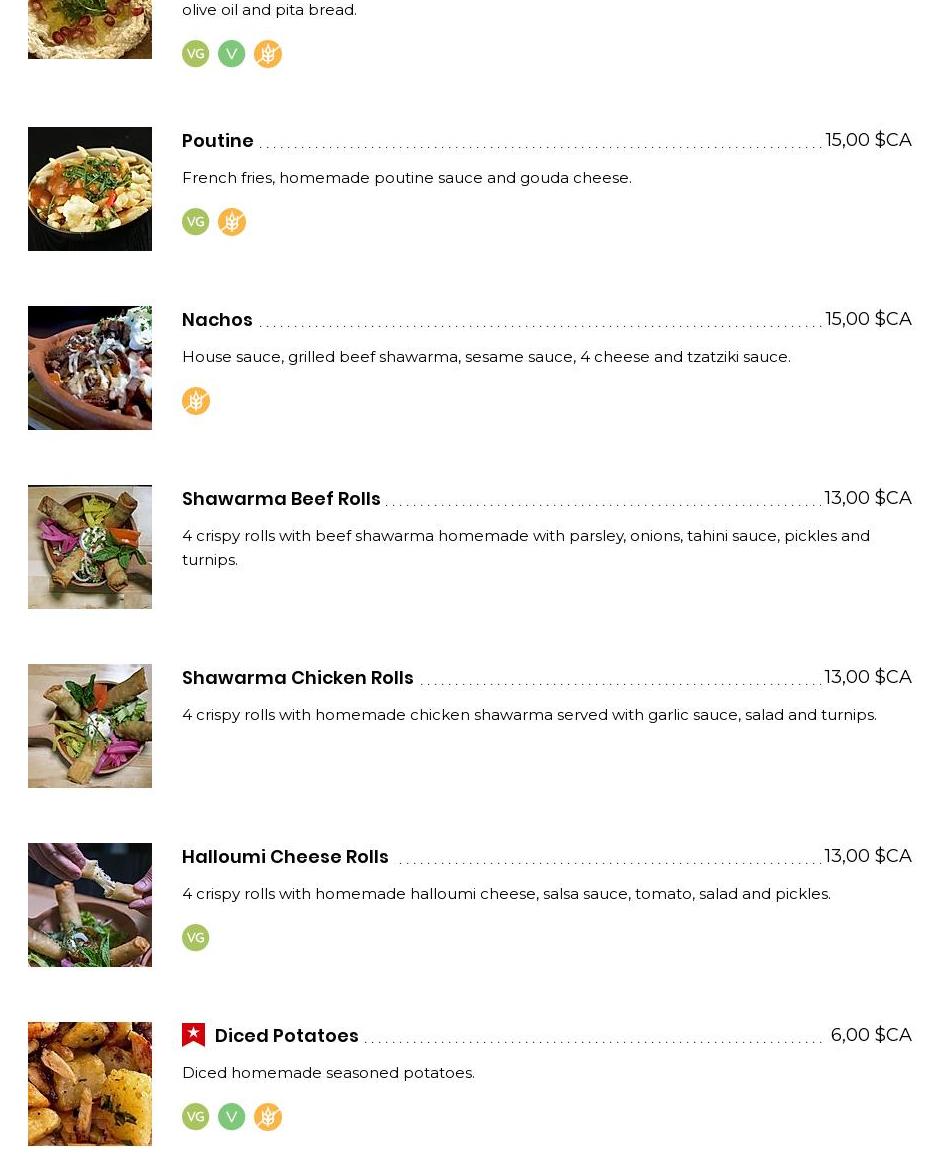Click the VG icon under Halloumi Cheese Rolls

196,938
